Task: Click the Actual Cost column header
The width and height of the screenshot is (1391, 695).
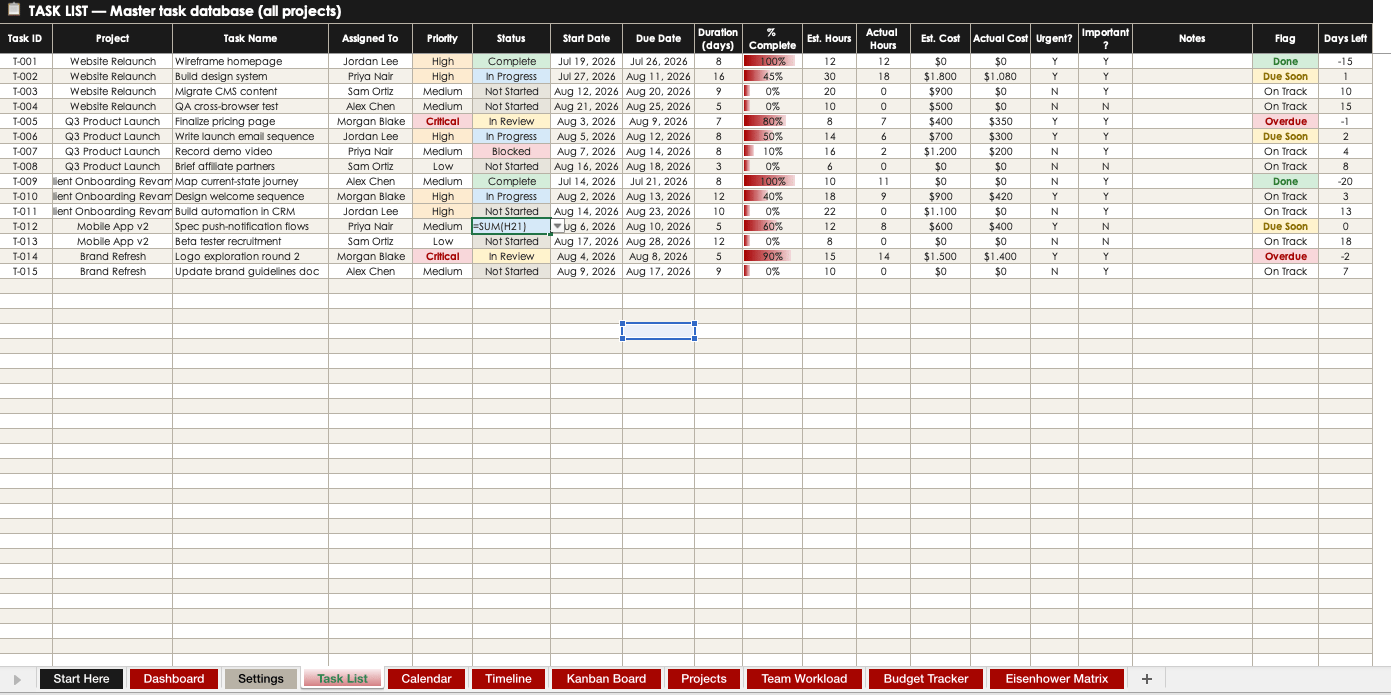Action: pos(1000,38)
